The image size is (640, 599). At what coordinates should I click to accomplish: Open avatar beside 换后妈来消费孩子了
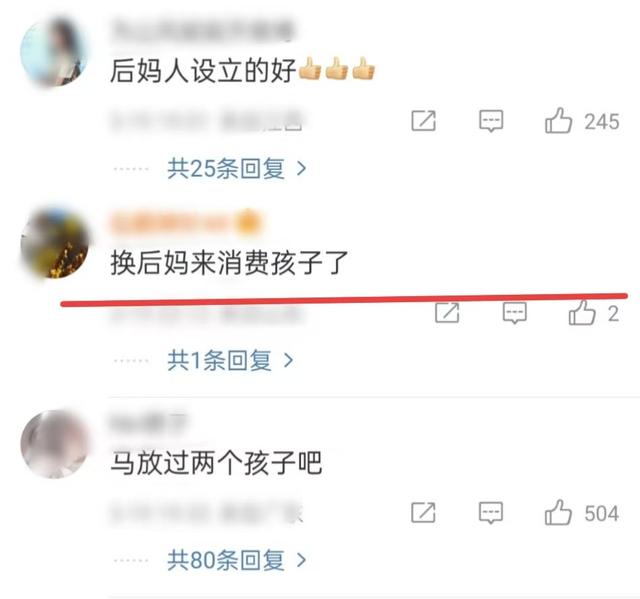pyautogui.click(x=54, y=244)
